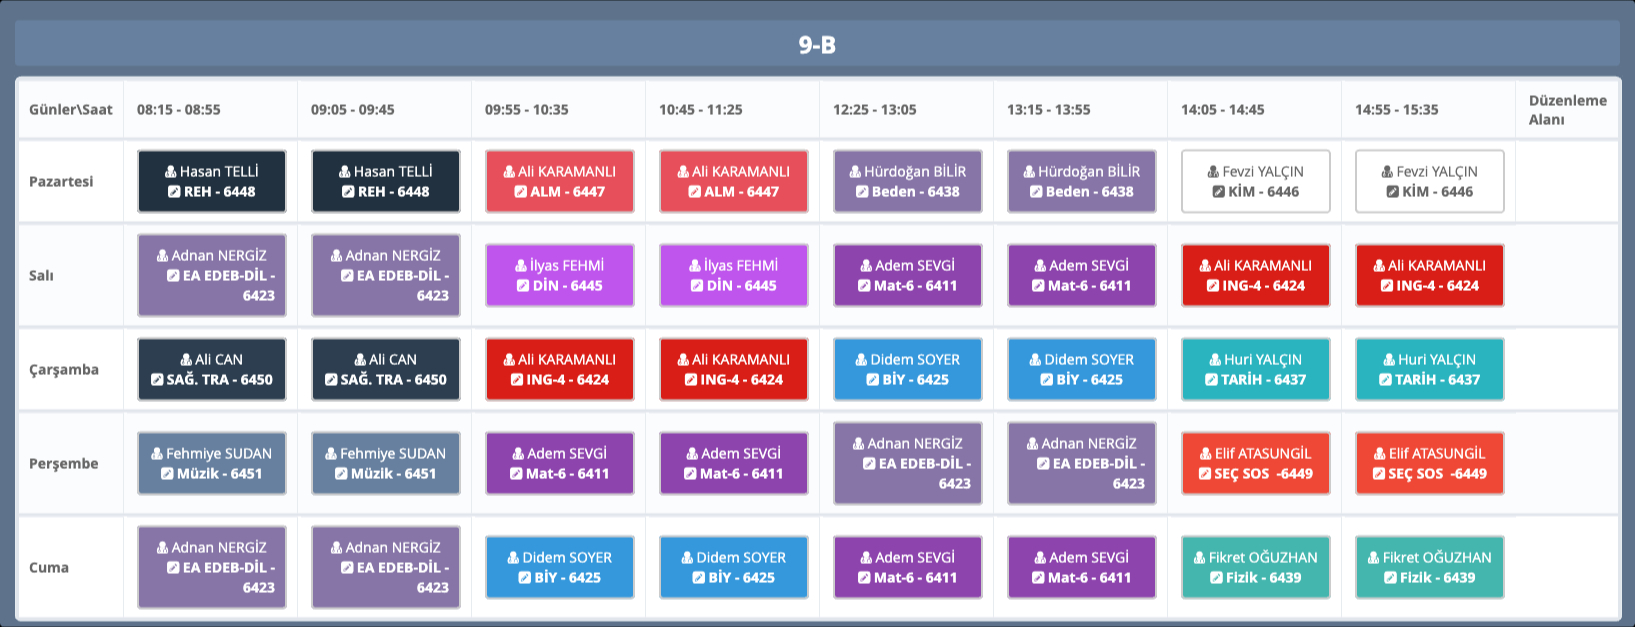The image size is (1635, 627).
Task: Click the edit icon beside DİN - 6445 at 09:55
Action: 523,286
